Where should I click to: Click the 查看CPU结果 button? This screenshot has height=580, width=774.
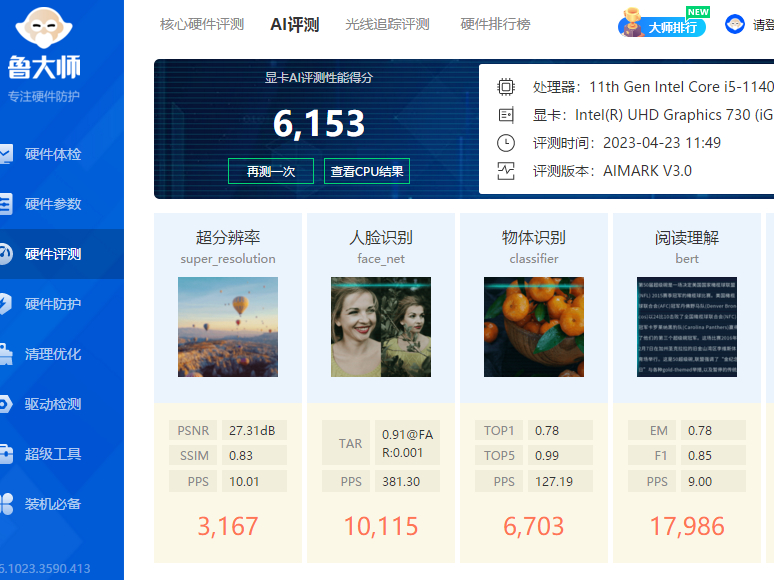coord(367,171)
